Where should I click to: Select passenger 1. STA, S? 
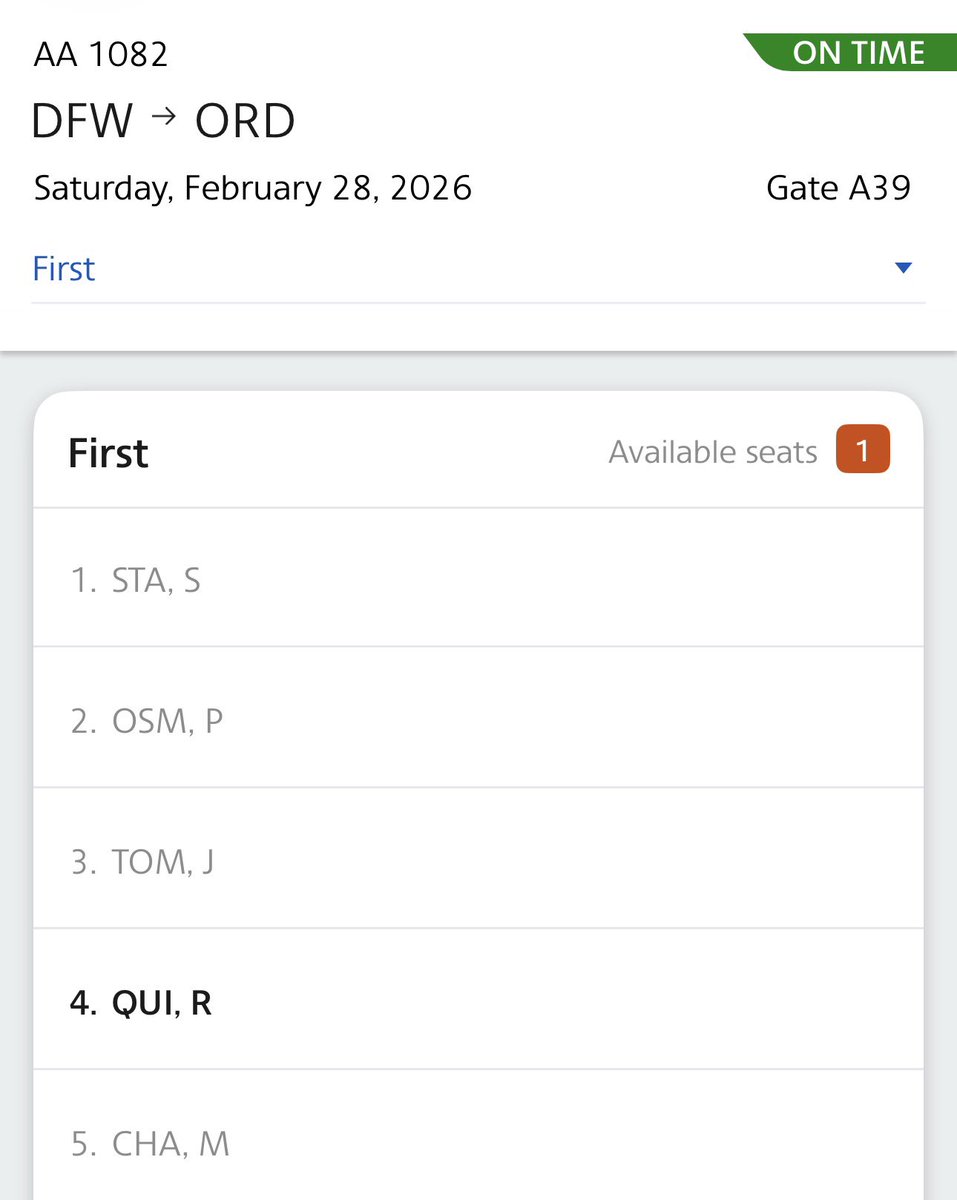click(478, 578)
